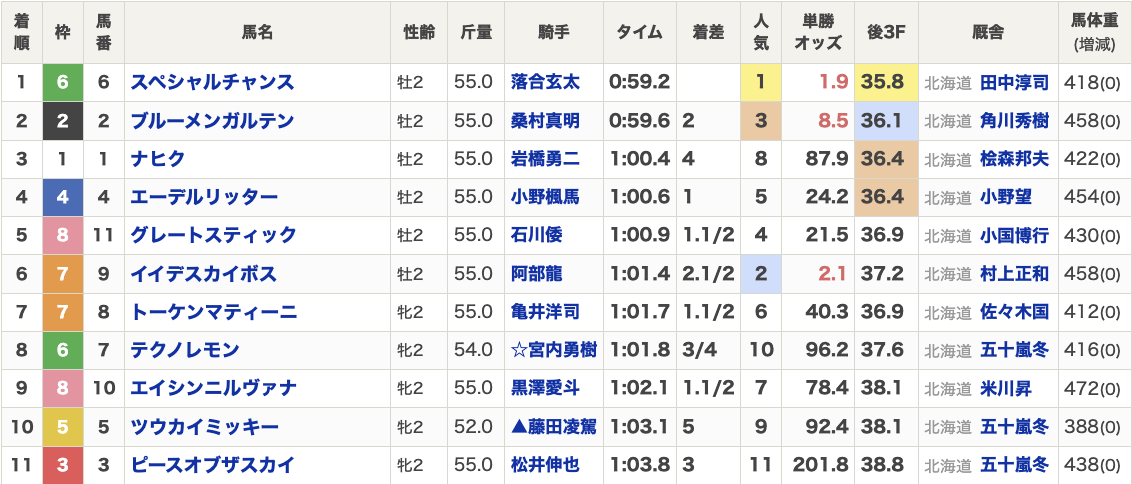This screenshot has height=484, width=1132.
Task: Click the 厩舎 column header
Action: coord(988,33)
